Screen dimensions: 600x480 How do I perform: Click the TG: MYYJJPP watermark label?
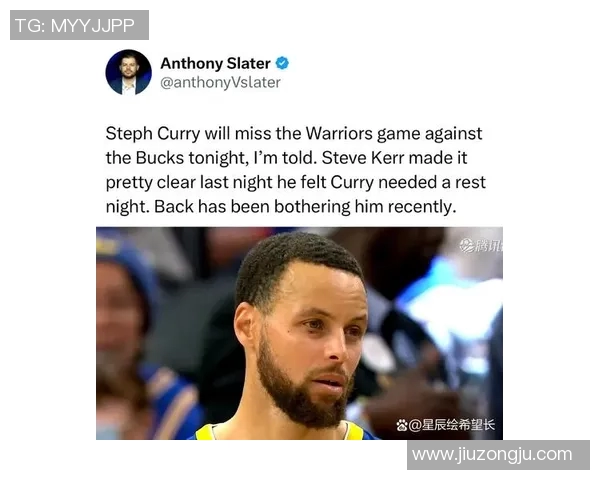[75, 25]
